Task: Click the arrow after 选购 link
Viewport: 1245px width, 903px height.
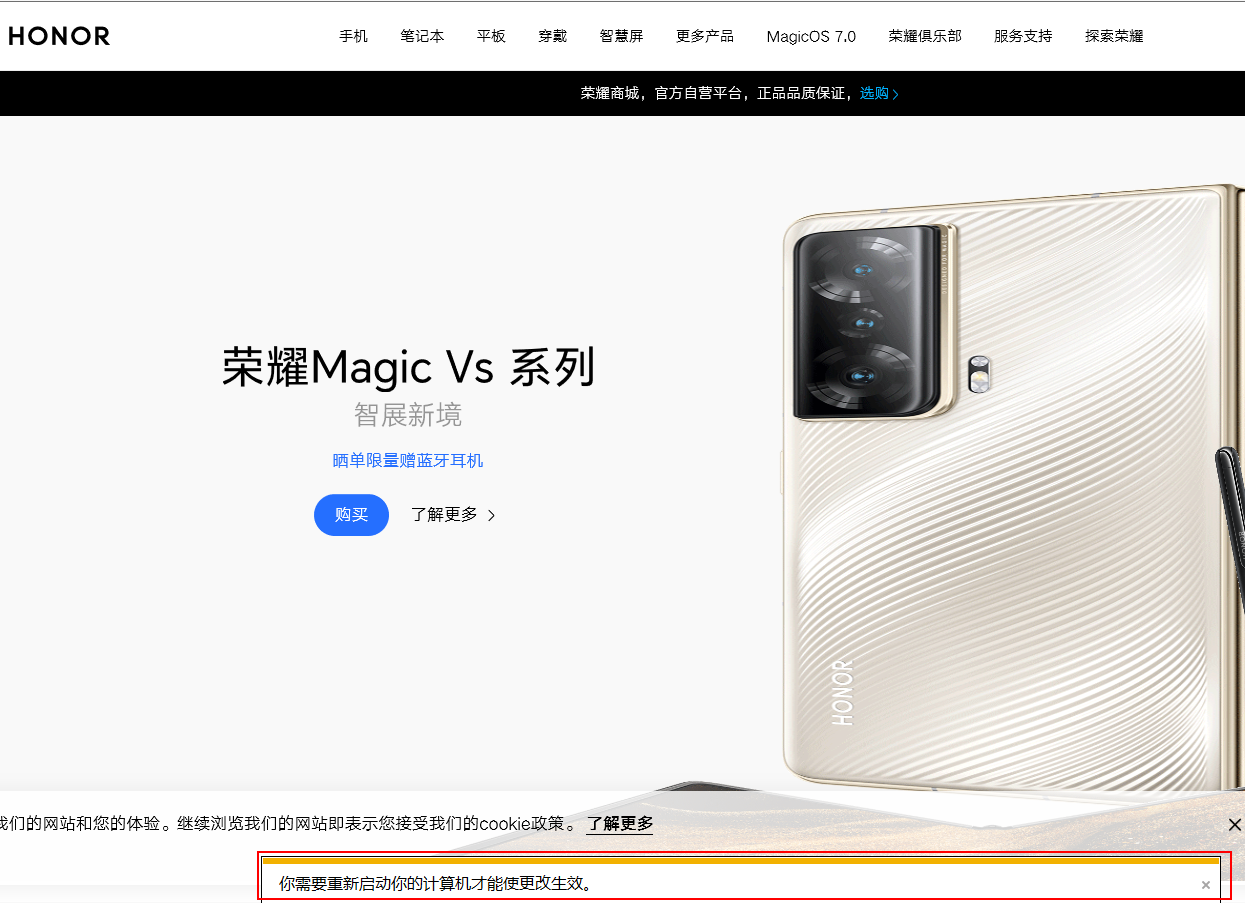Action: click(x=895, y=94)
